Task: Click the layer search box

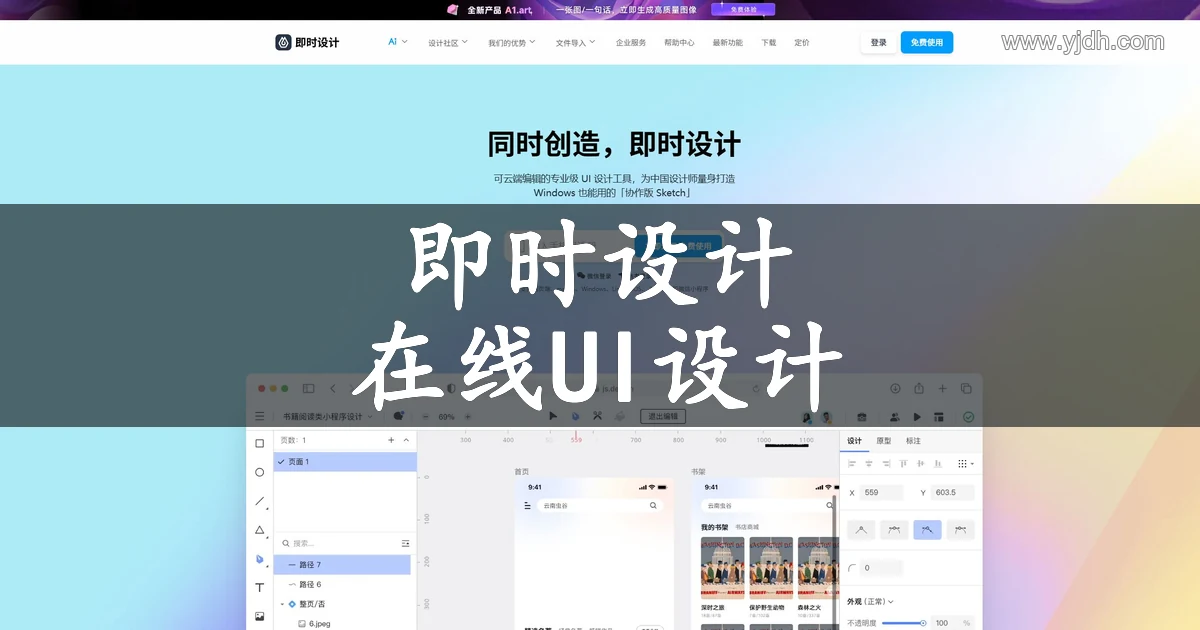Action: click(337, 543)
